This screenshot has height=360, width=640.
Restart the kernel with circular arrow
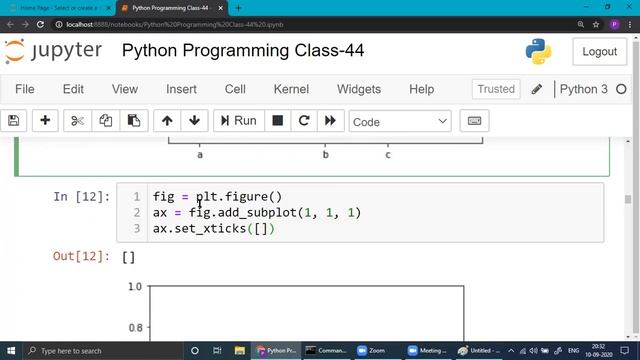304,121
